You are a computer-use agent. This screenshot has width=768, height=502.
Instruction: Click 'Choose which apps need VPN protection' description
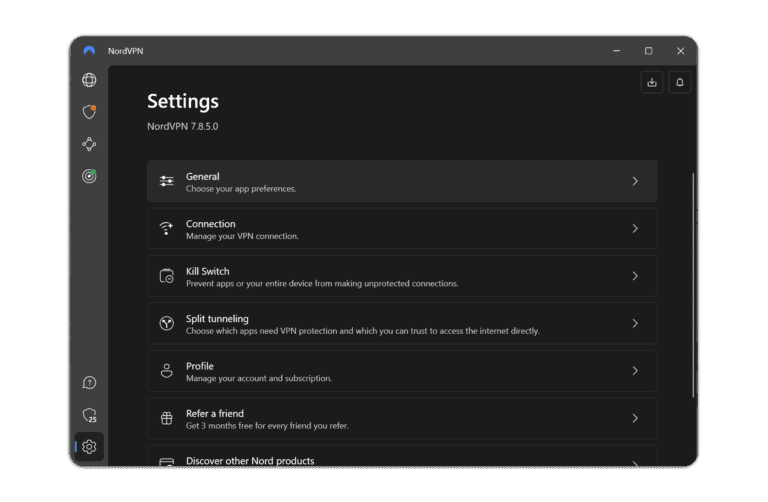click(x=362, y=332)
